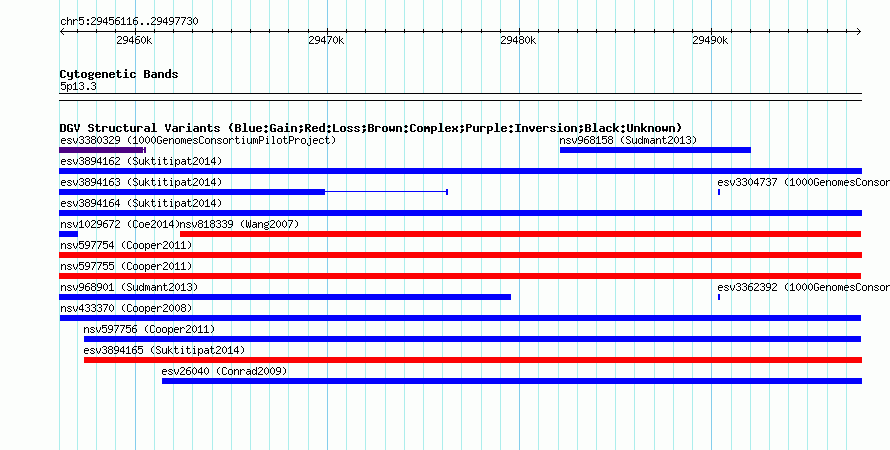Screen dimensions: 890x450
Task: Open the esv3304737 variant label
Action: pyautogui.click(x=803, y=182)
